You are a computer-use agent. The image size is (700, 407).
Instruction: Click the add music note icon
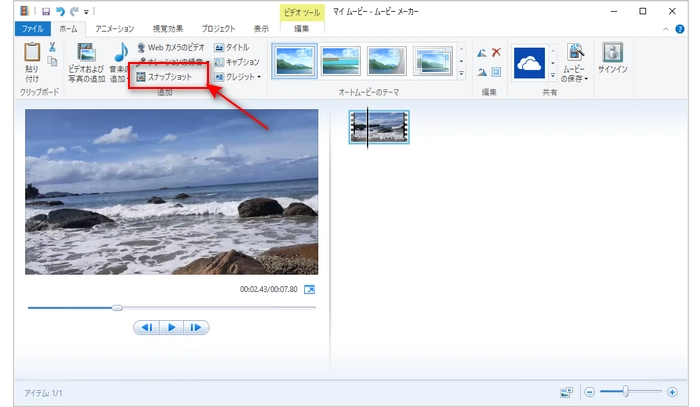[120, 53]
